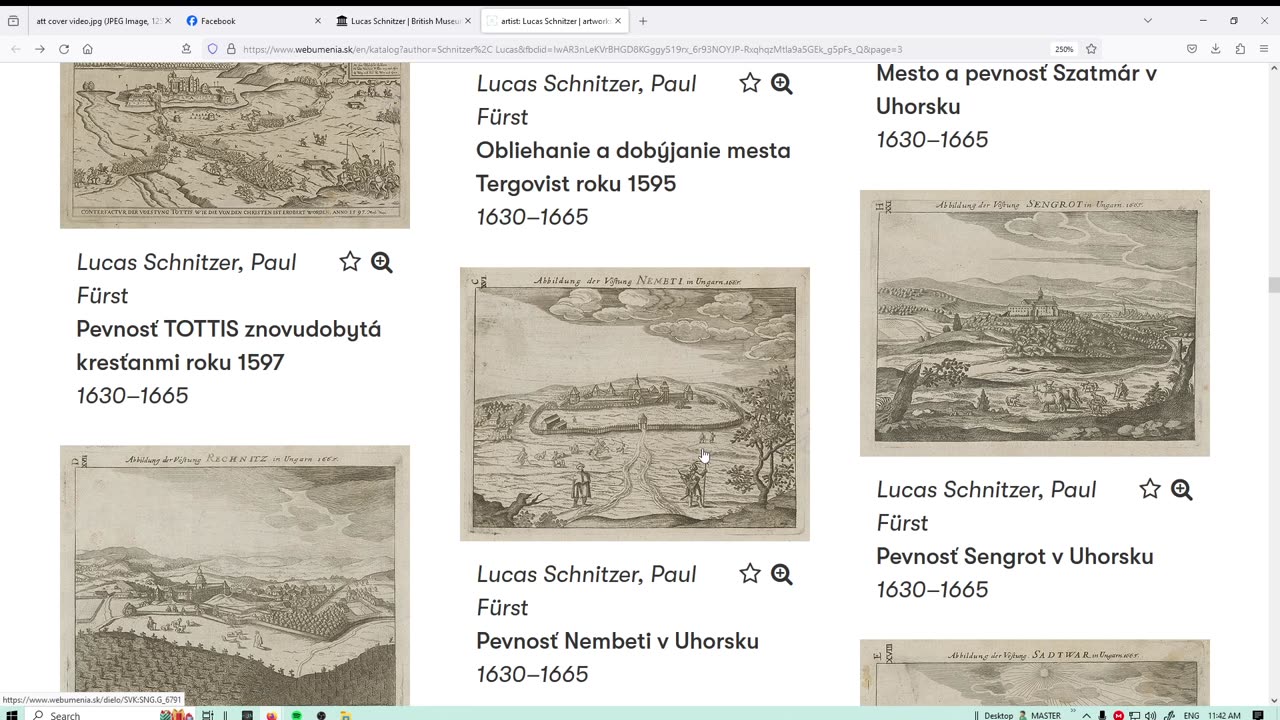
Task: Magnify the Tergovist siege artwork
Action: click(x=782, y=84)
